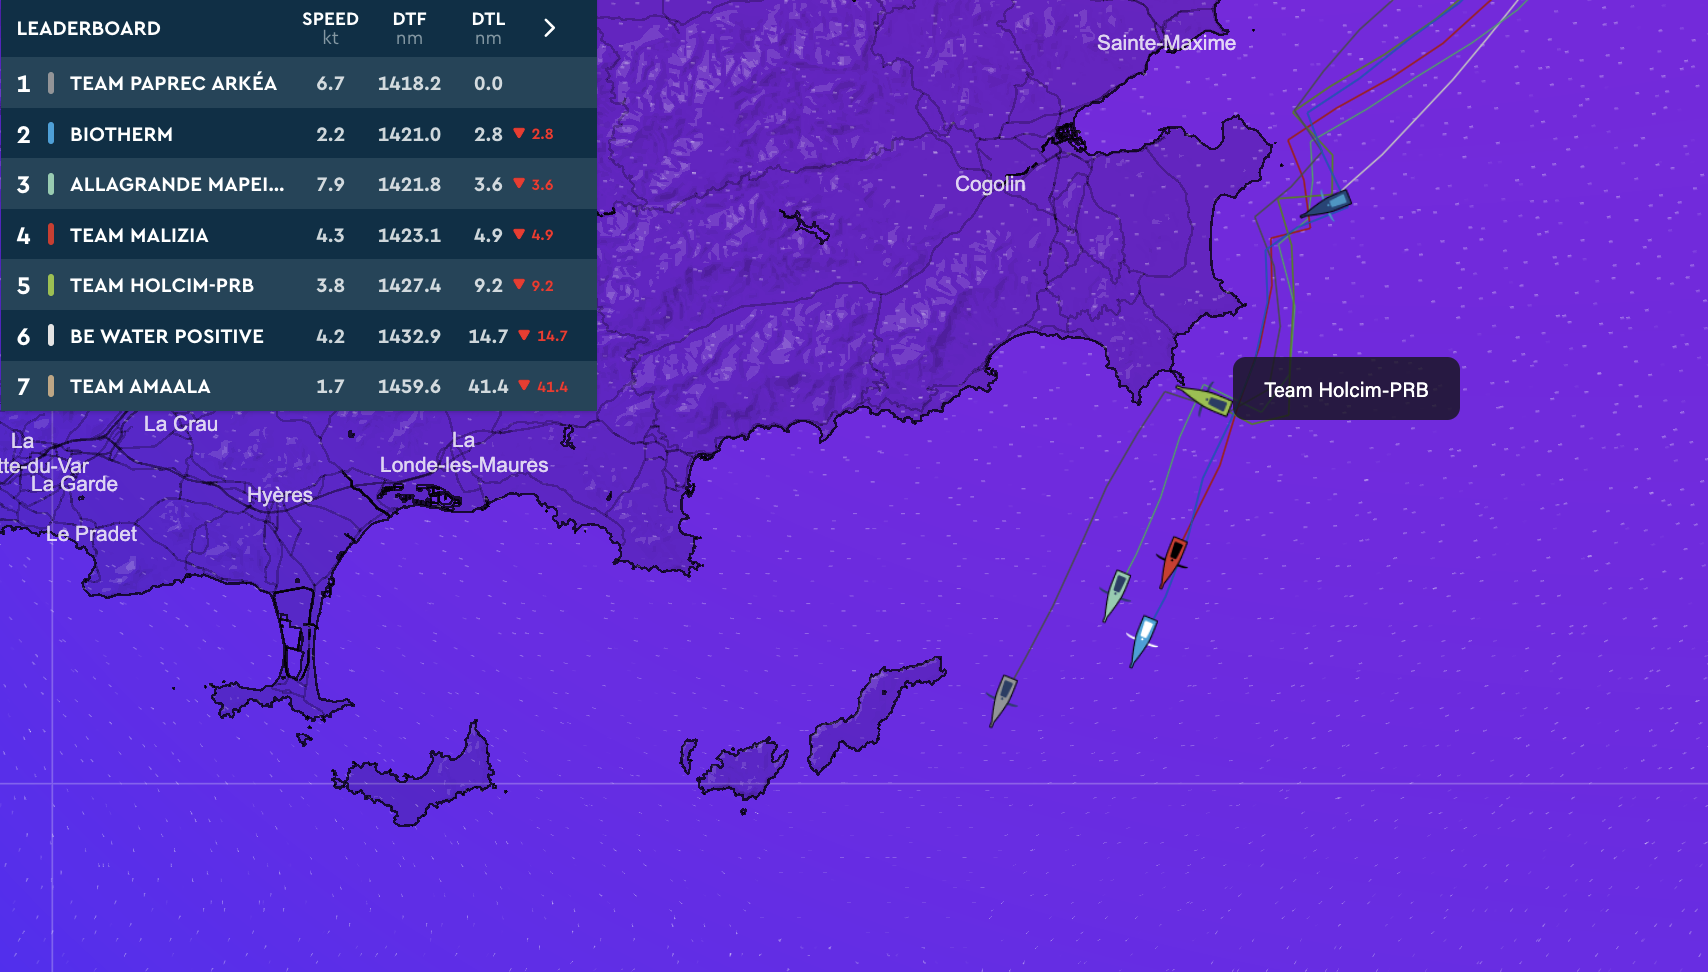Click the grey color marker beside Team Paprec Arkéa
Image resolution: width=1708 pixels, height=972 pixels.
coord(51,83)
